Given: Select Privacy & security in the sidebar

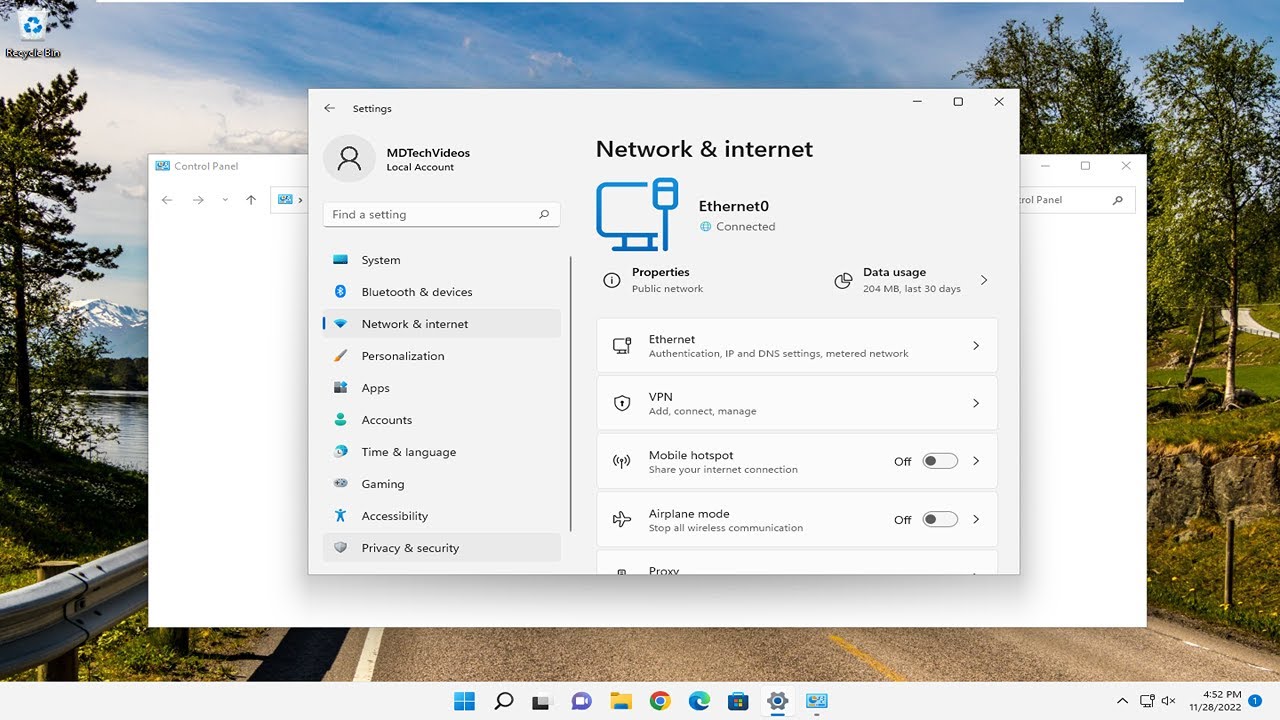Looking at the screenshot, I should click(442, 548).
